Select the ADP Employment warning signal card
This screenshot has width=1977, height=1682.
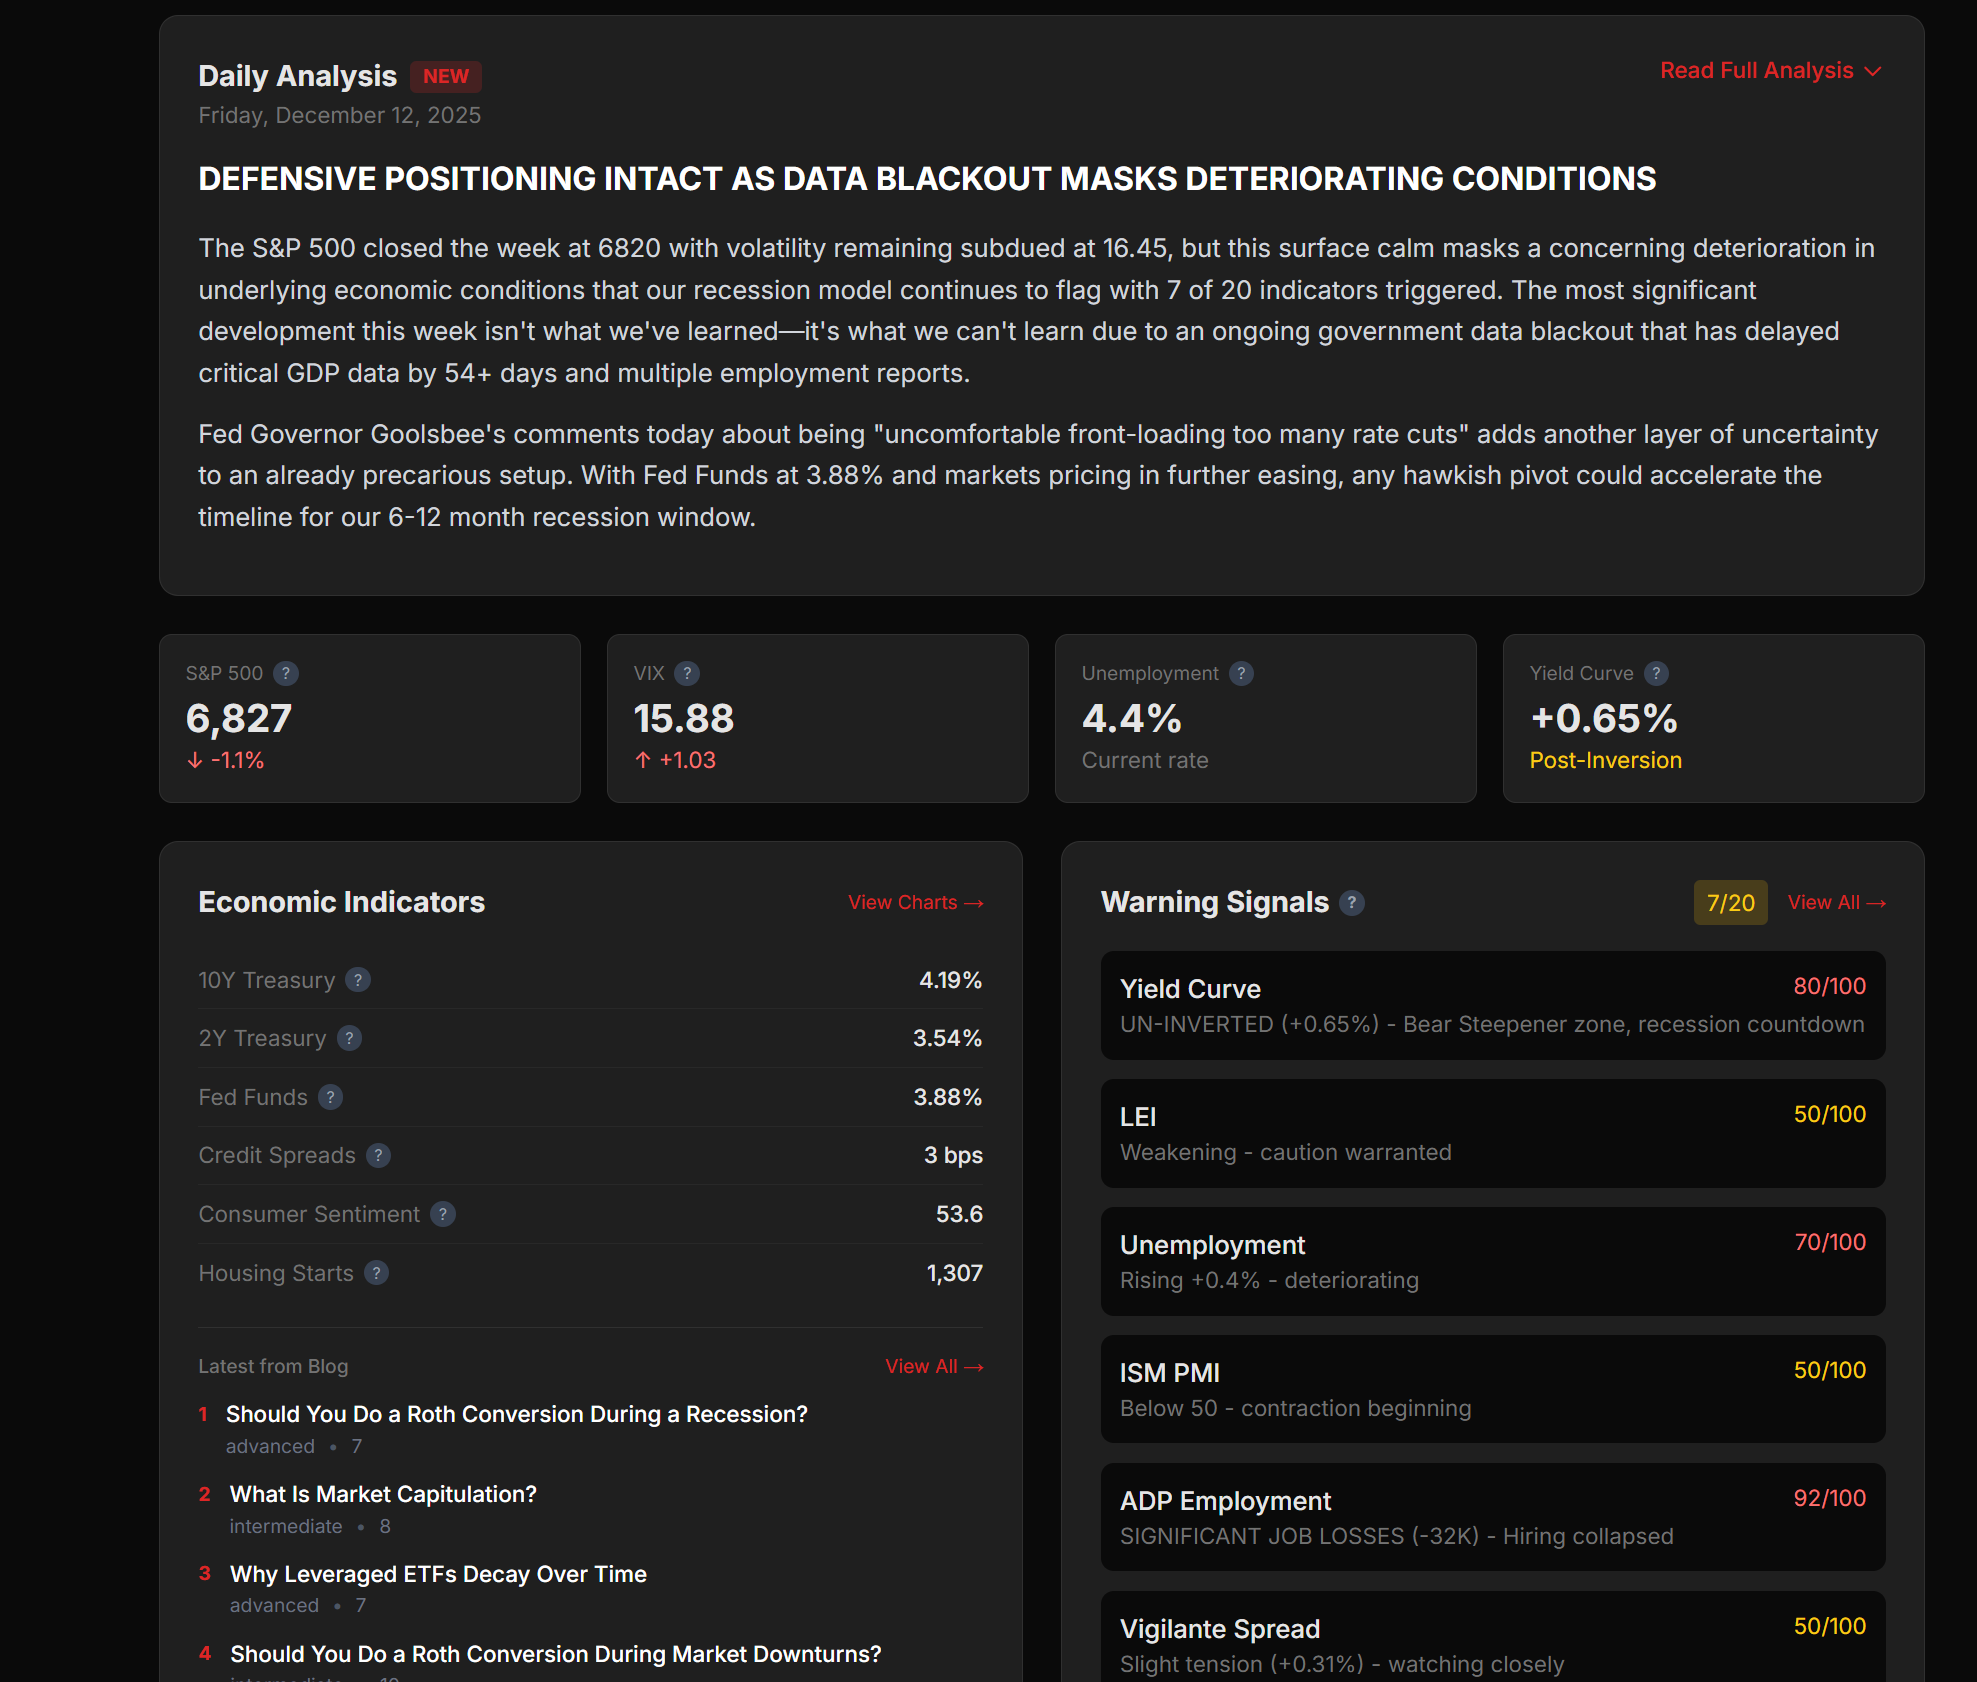click(x=1492, y=1517)
